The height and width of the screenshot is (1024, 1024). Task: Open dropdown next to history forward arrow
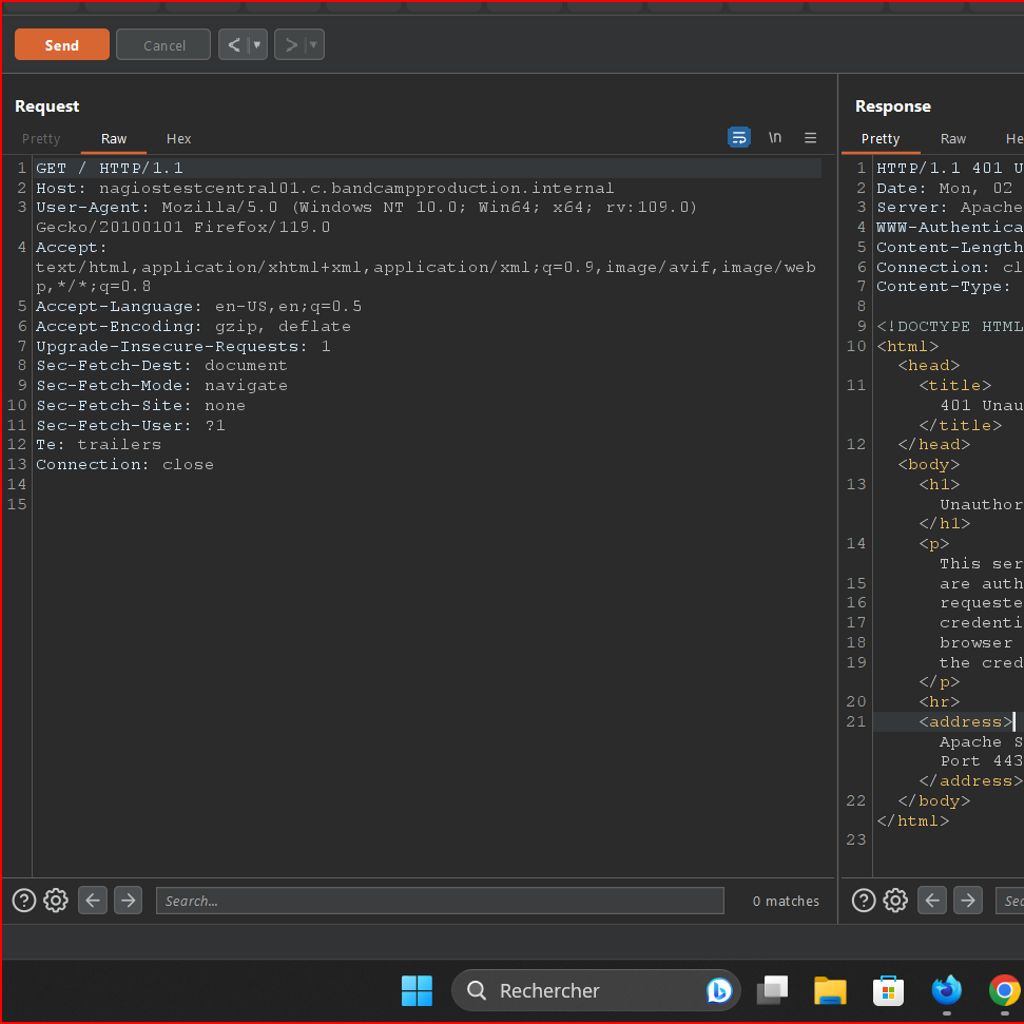(313, 45)
